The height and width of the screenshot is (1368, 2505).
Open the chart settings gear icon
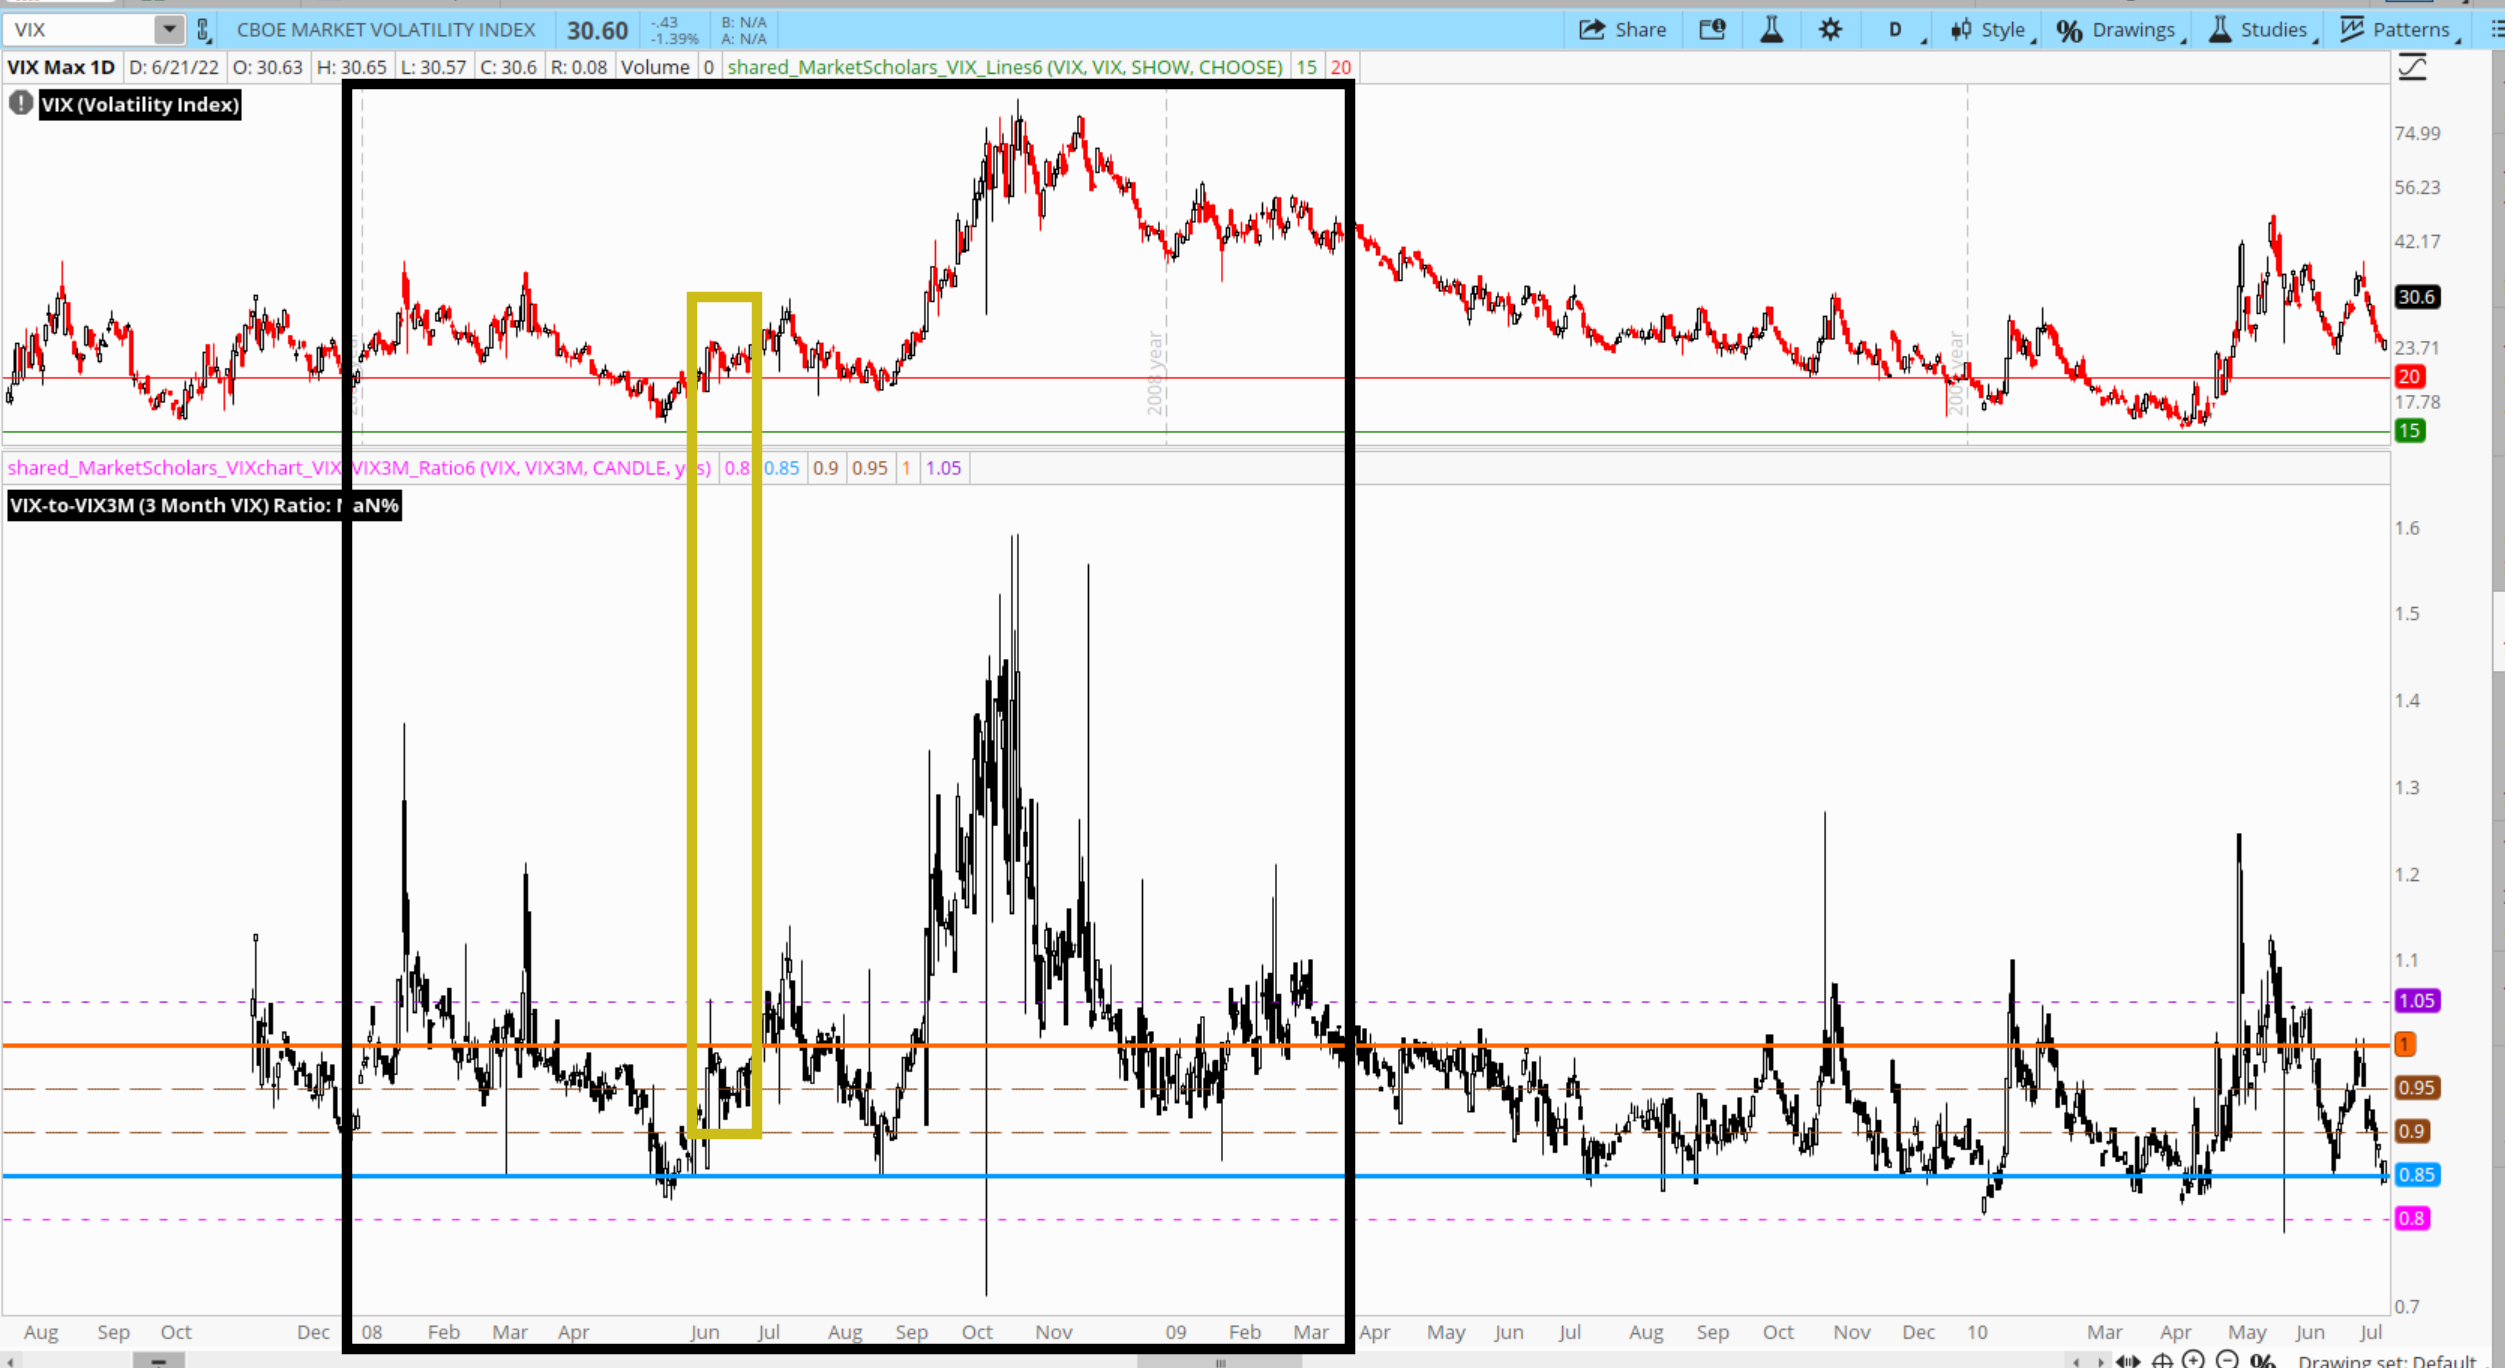coord(1829,30)
